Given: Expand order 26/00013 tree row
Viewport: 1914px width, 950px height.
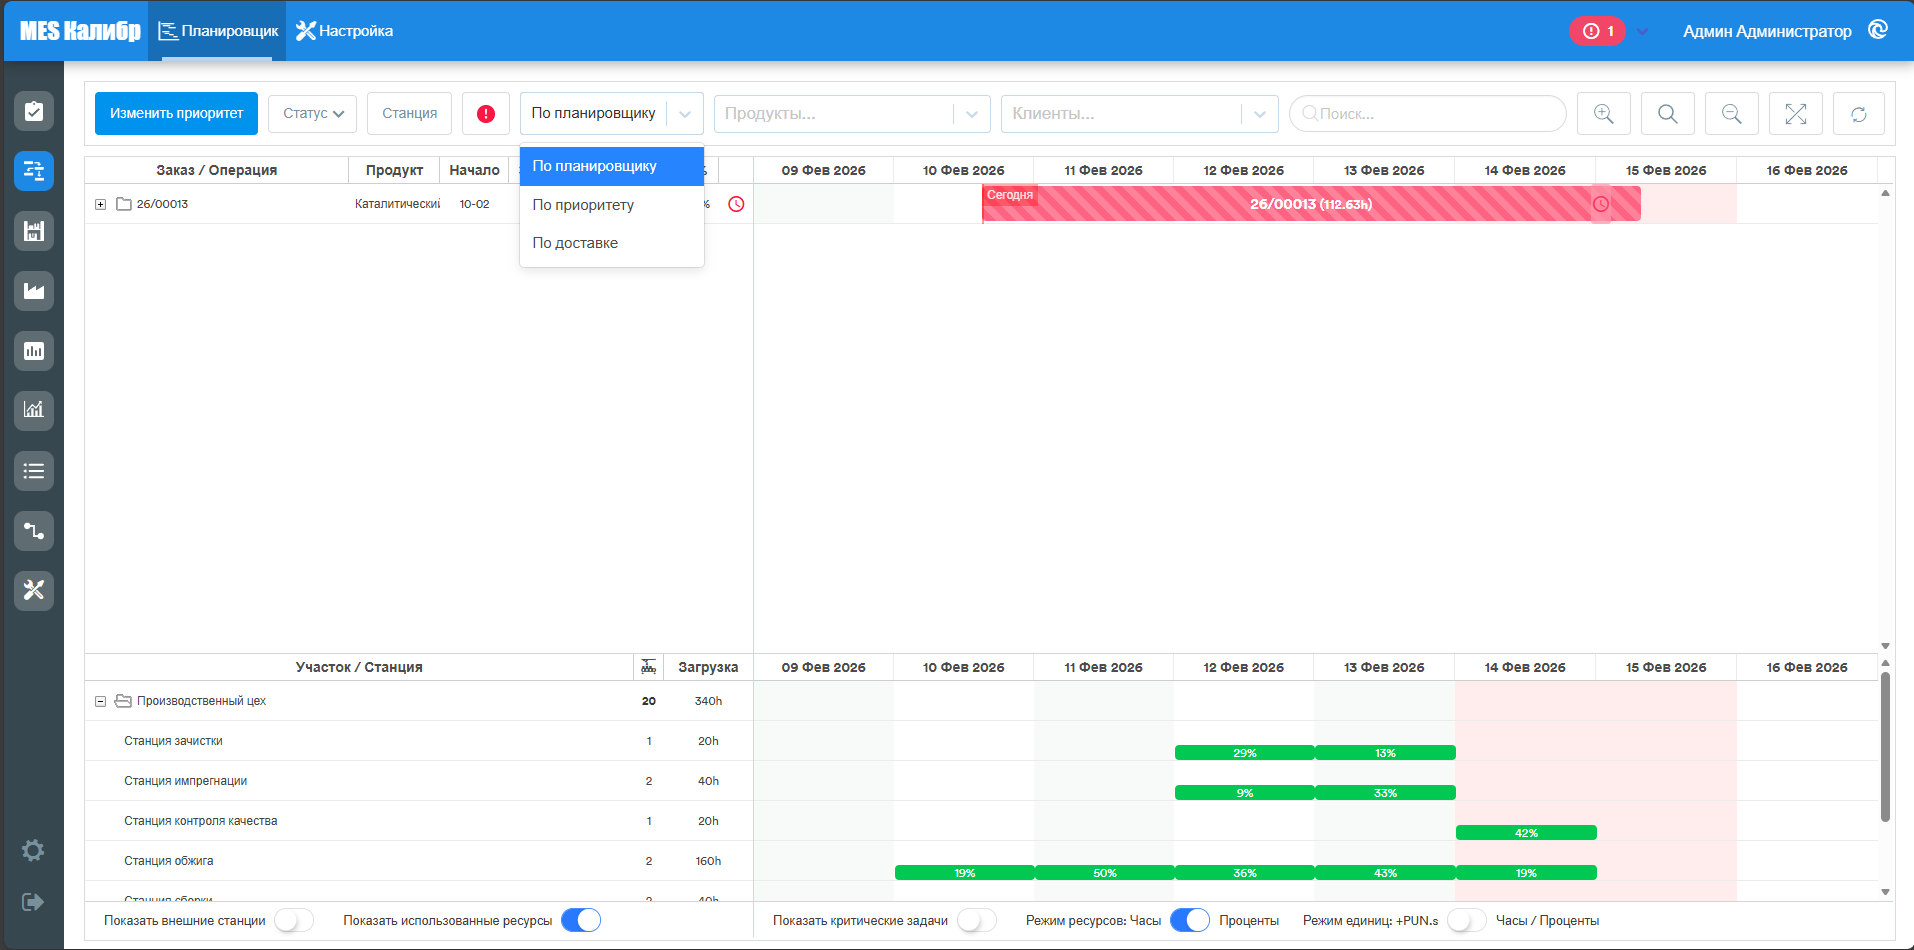Looking at the screenshot, I should (100, 204).
